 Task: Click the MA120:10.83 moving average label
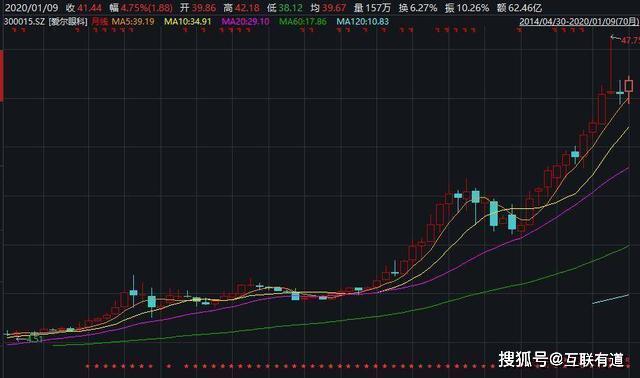coord(362,22)
